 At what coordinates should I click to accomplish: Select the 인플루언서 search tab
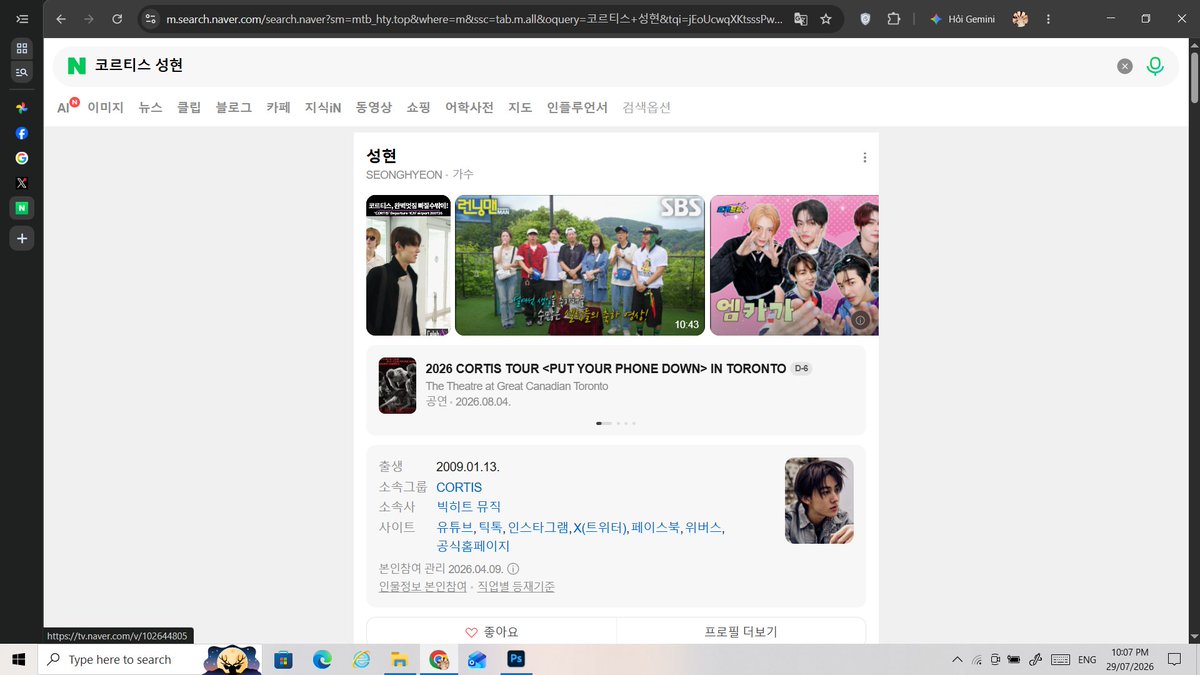[x=577, y=107]
